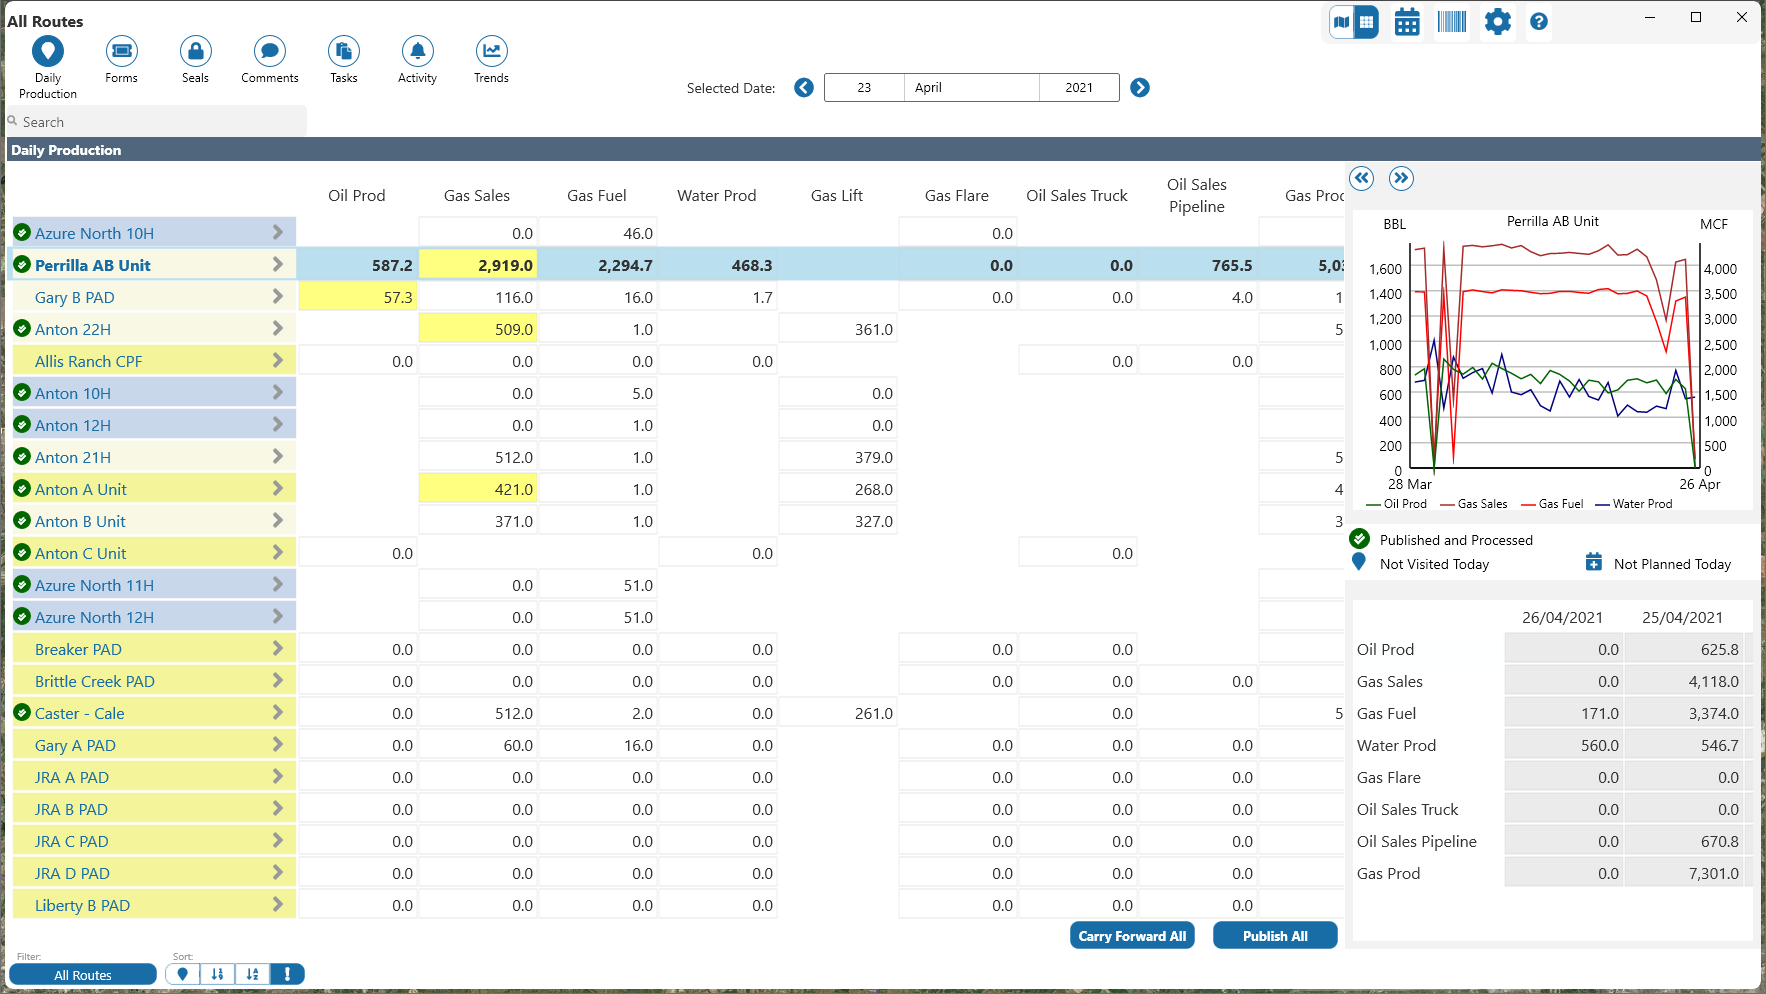Open the Tasks section

point(343,51)
